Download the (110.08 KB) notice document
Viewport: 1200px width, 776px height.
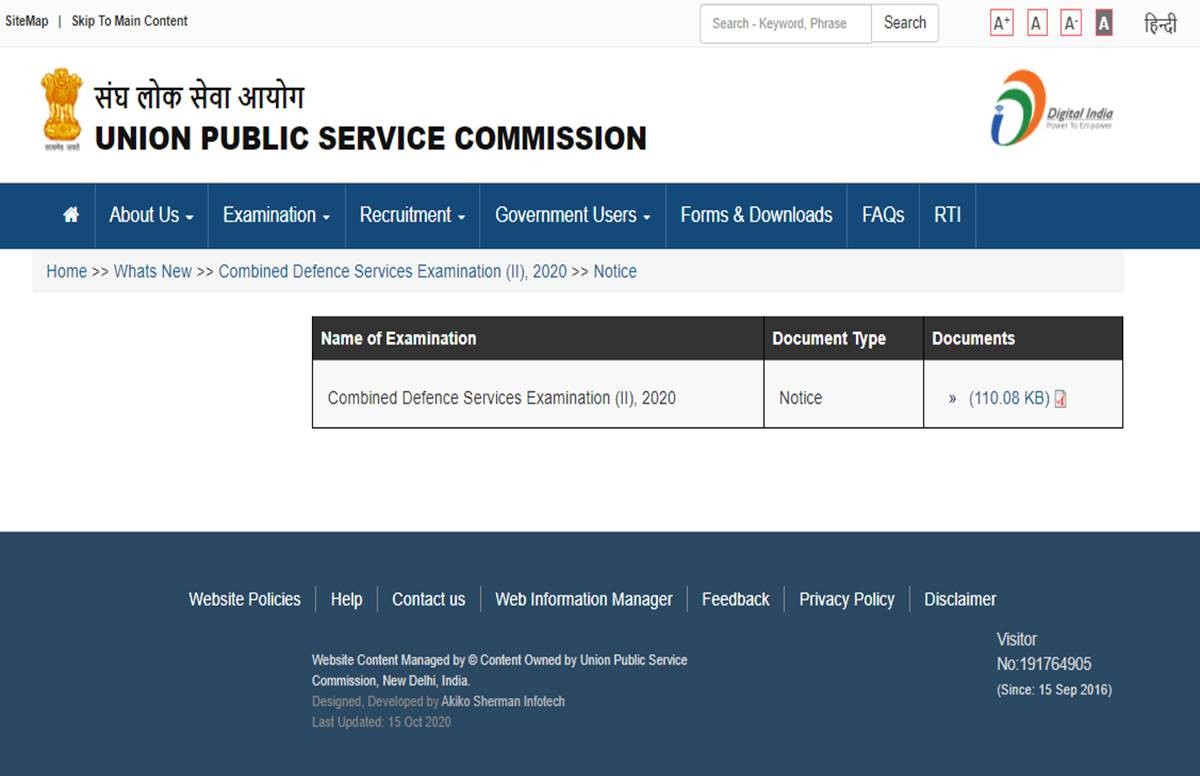coord(1008,398)
